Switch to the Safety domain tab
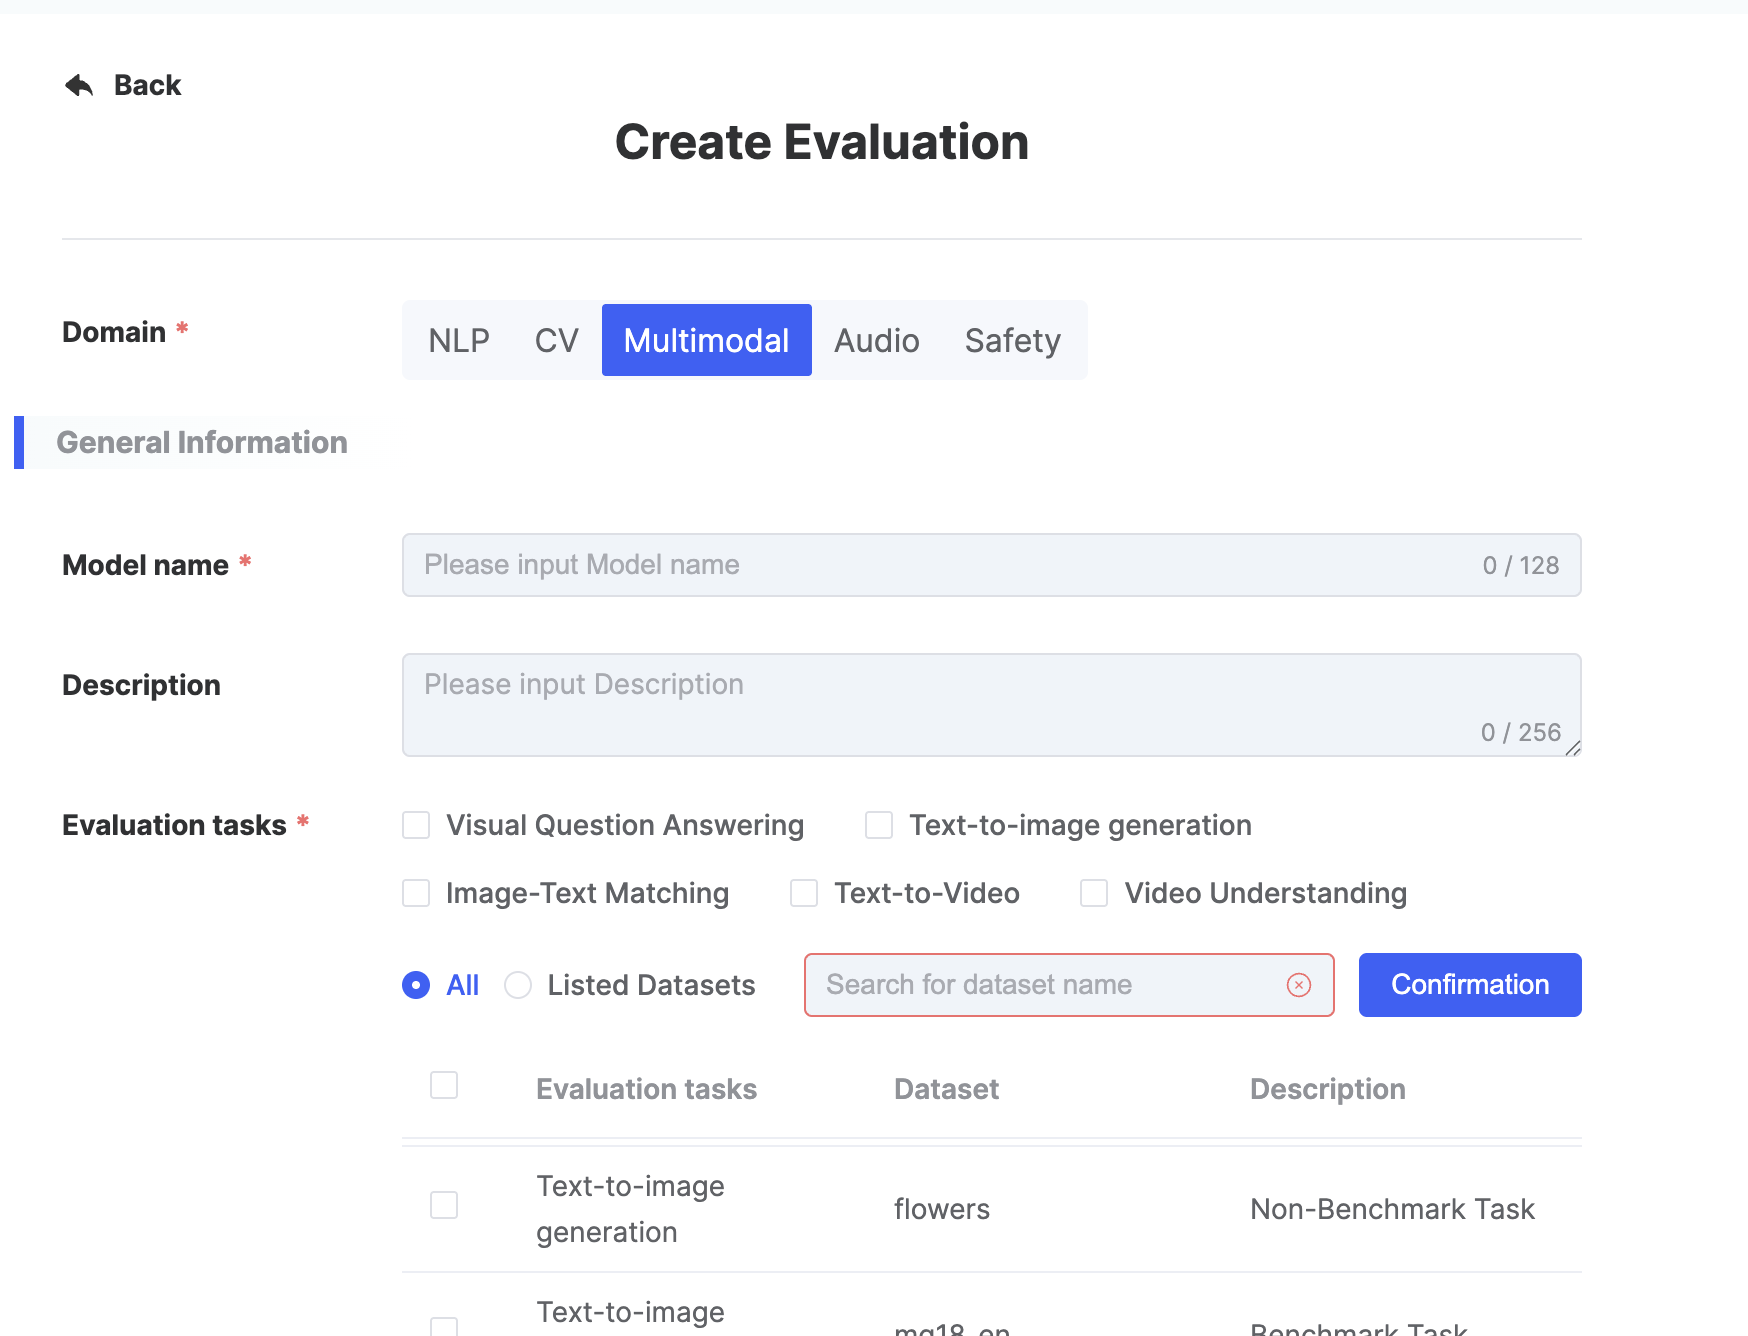Screen dimensions: 1748x1336 1012,341
